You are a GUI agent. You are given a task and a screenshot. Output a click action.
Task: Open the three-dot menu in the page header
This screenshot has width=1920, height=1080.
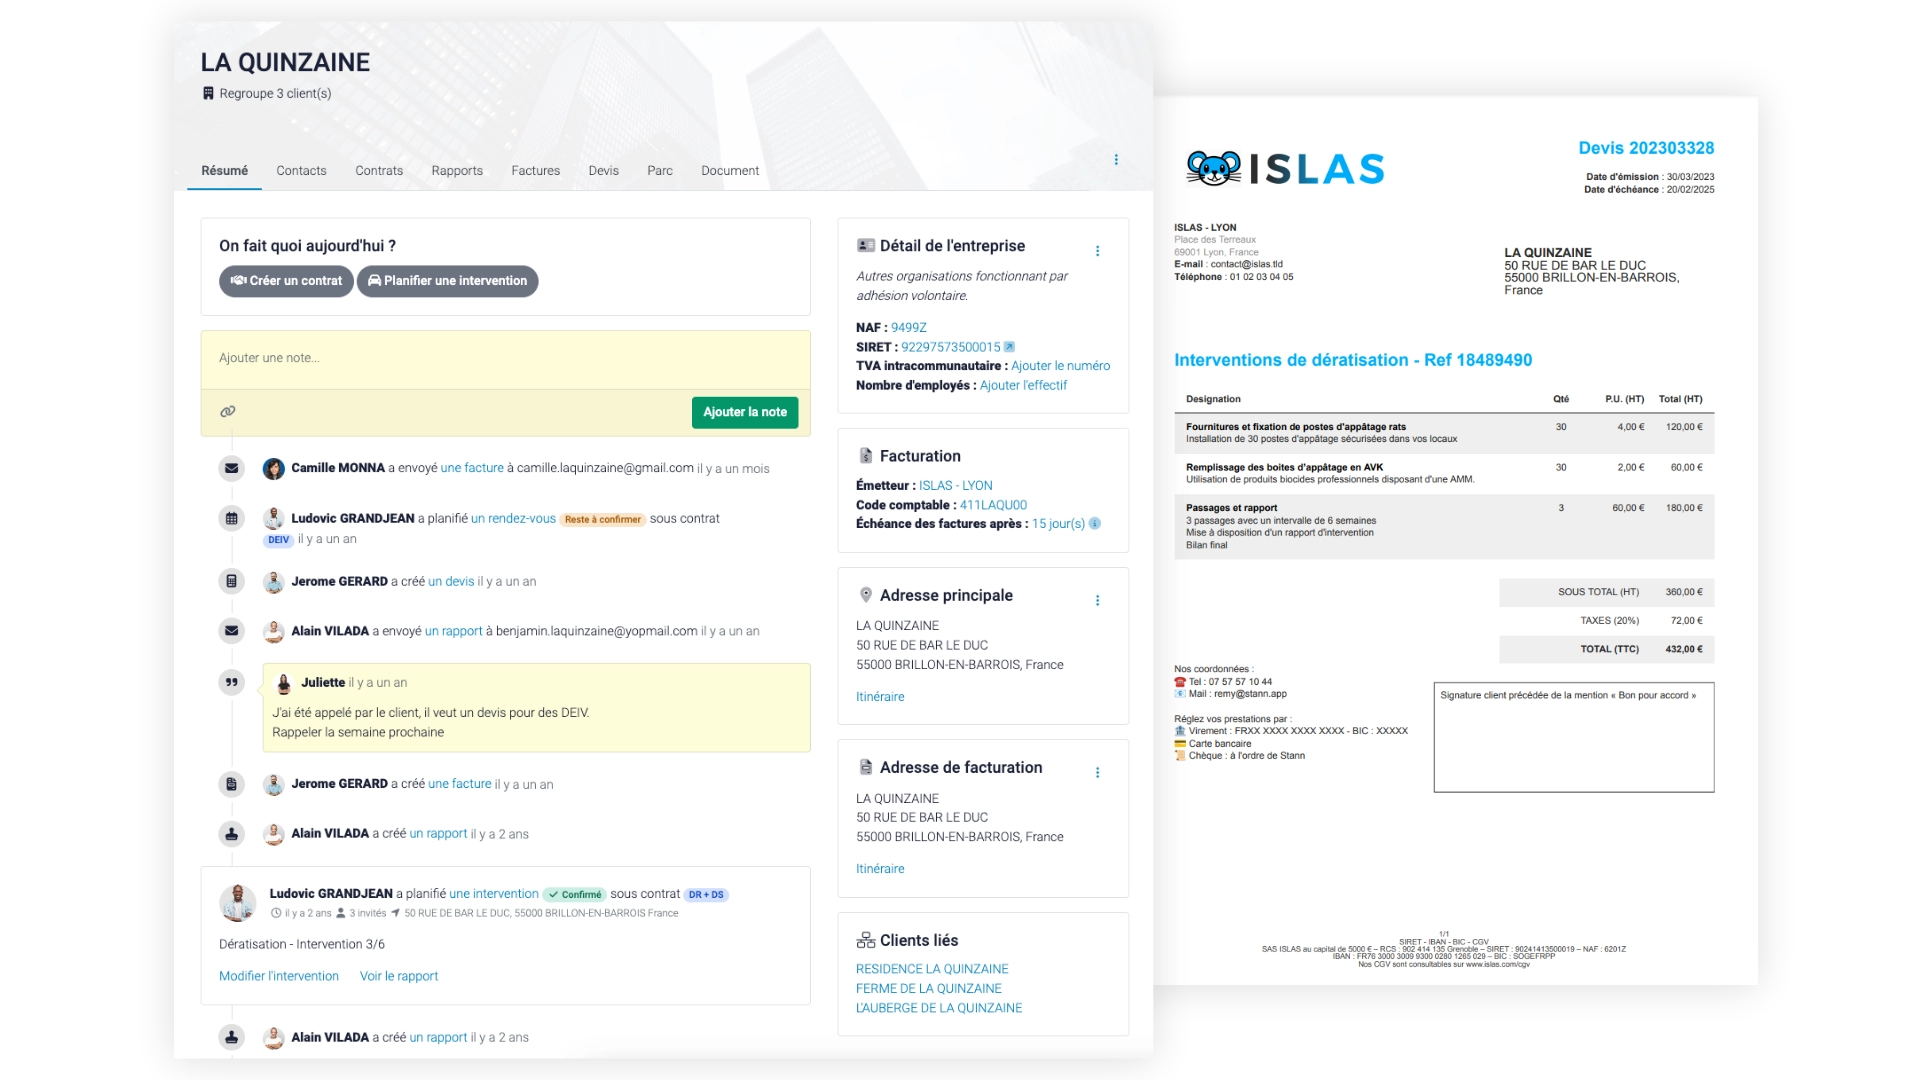(x=1115, y=158)
